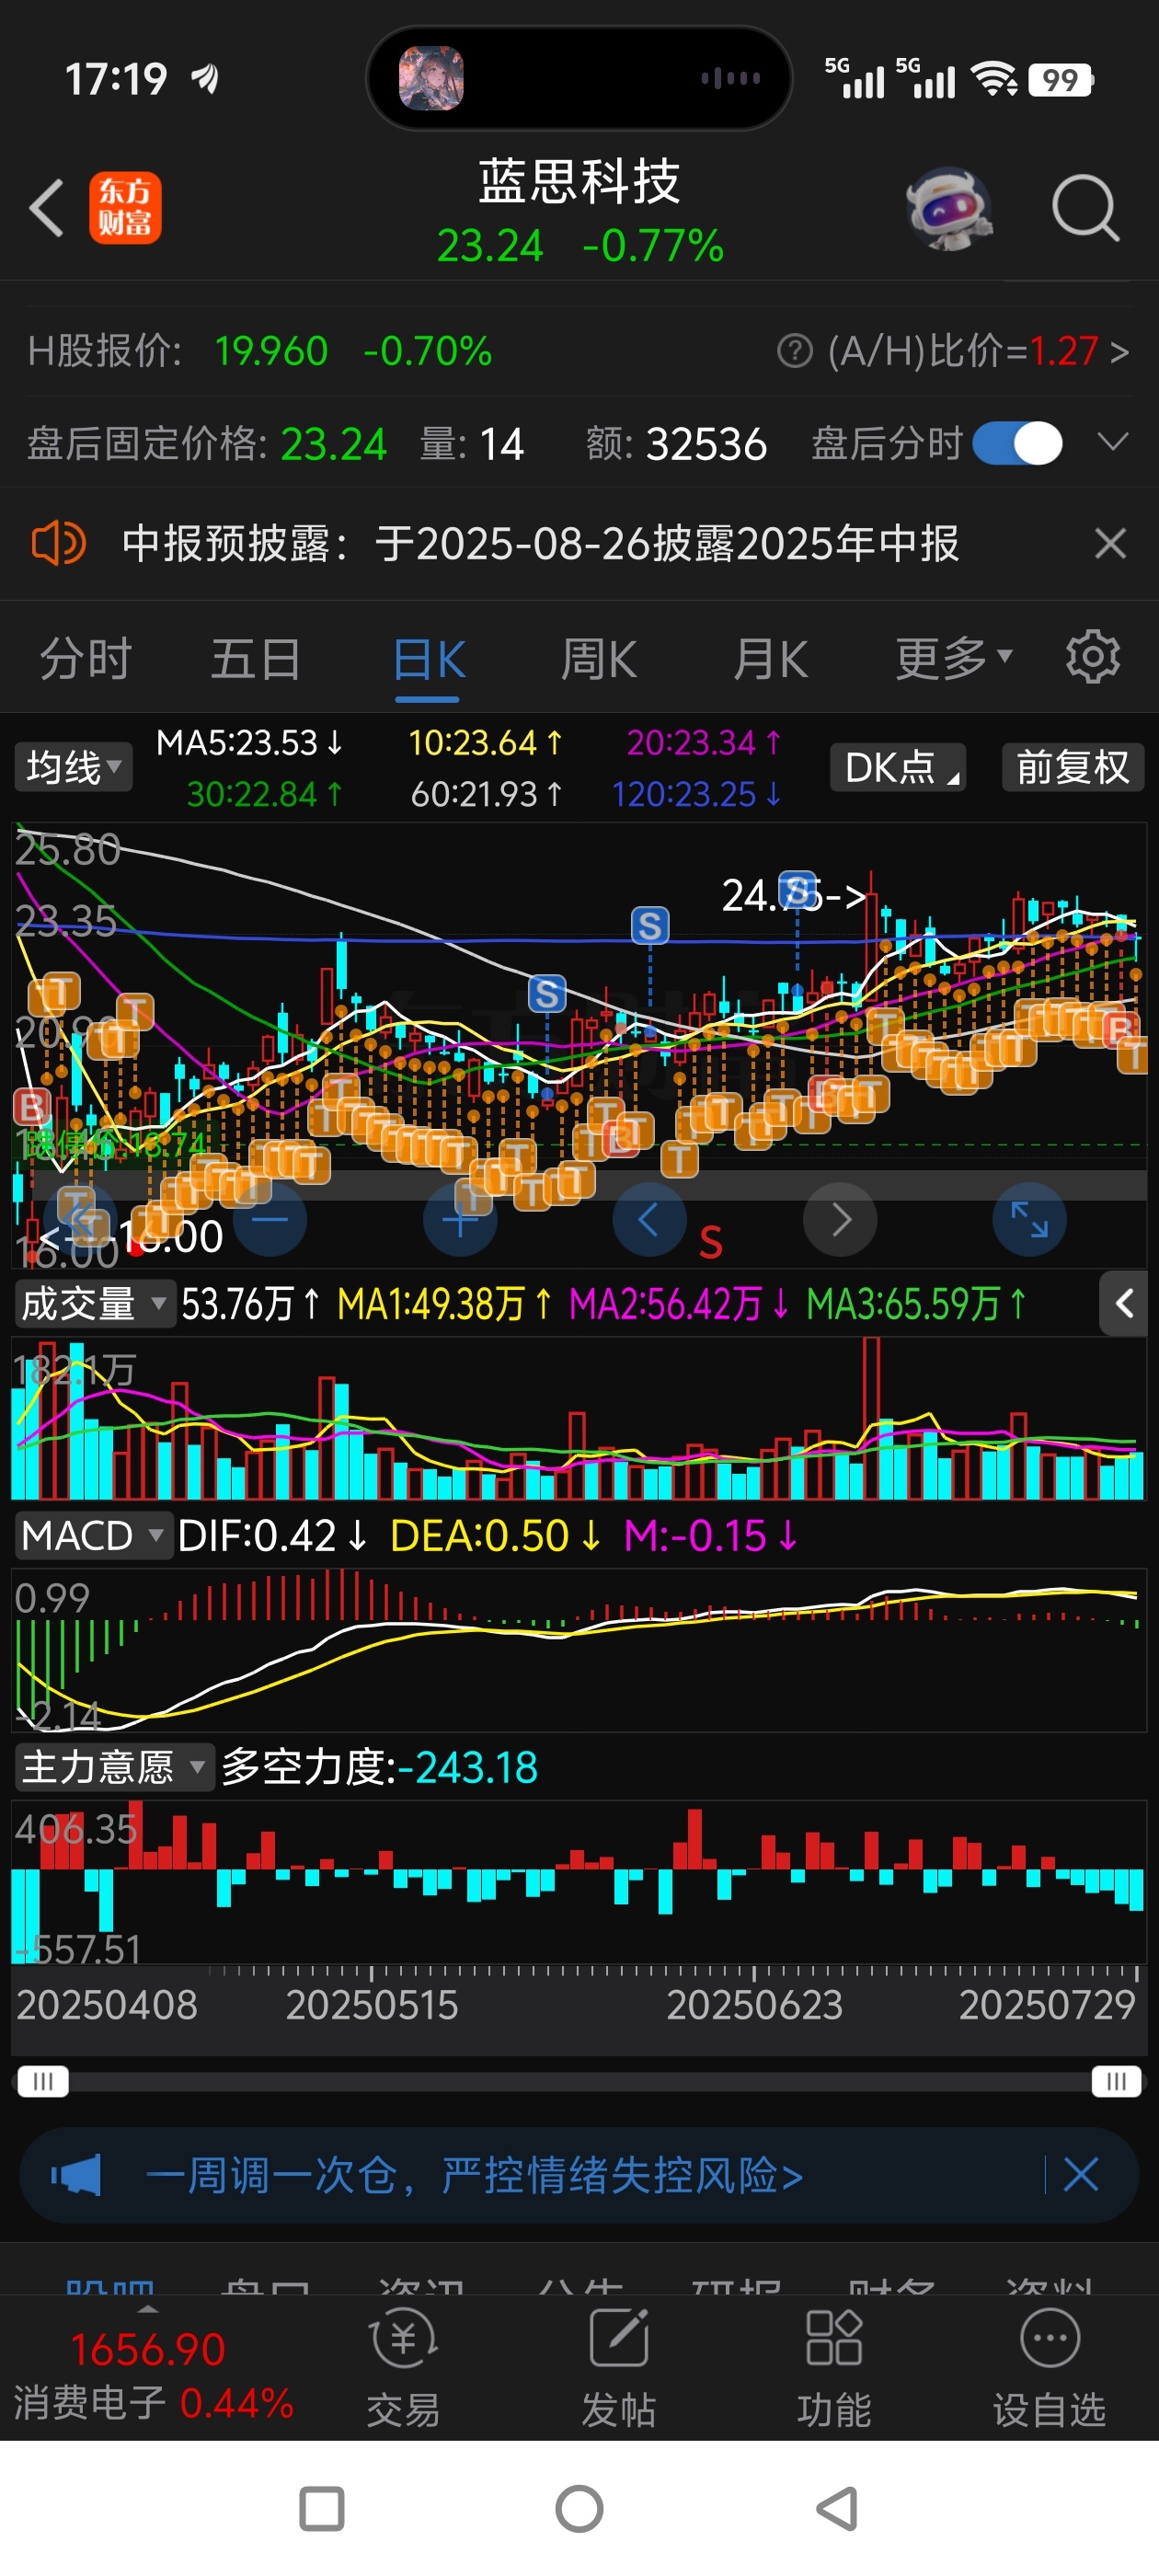
Task: Open the 主力意愿 indicator dropdown
Action: coord(114,1767)
